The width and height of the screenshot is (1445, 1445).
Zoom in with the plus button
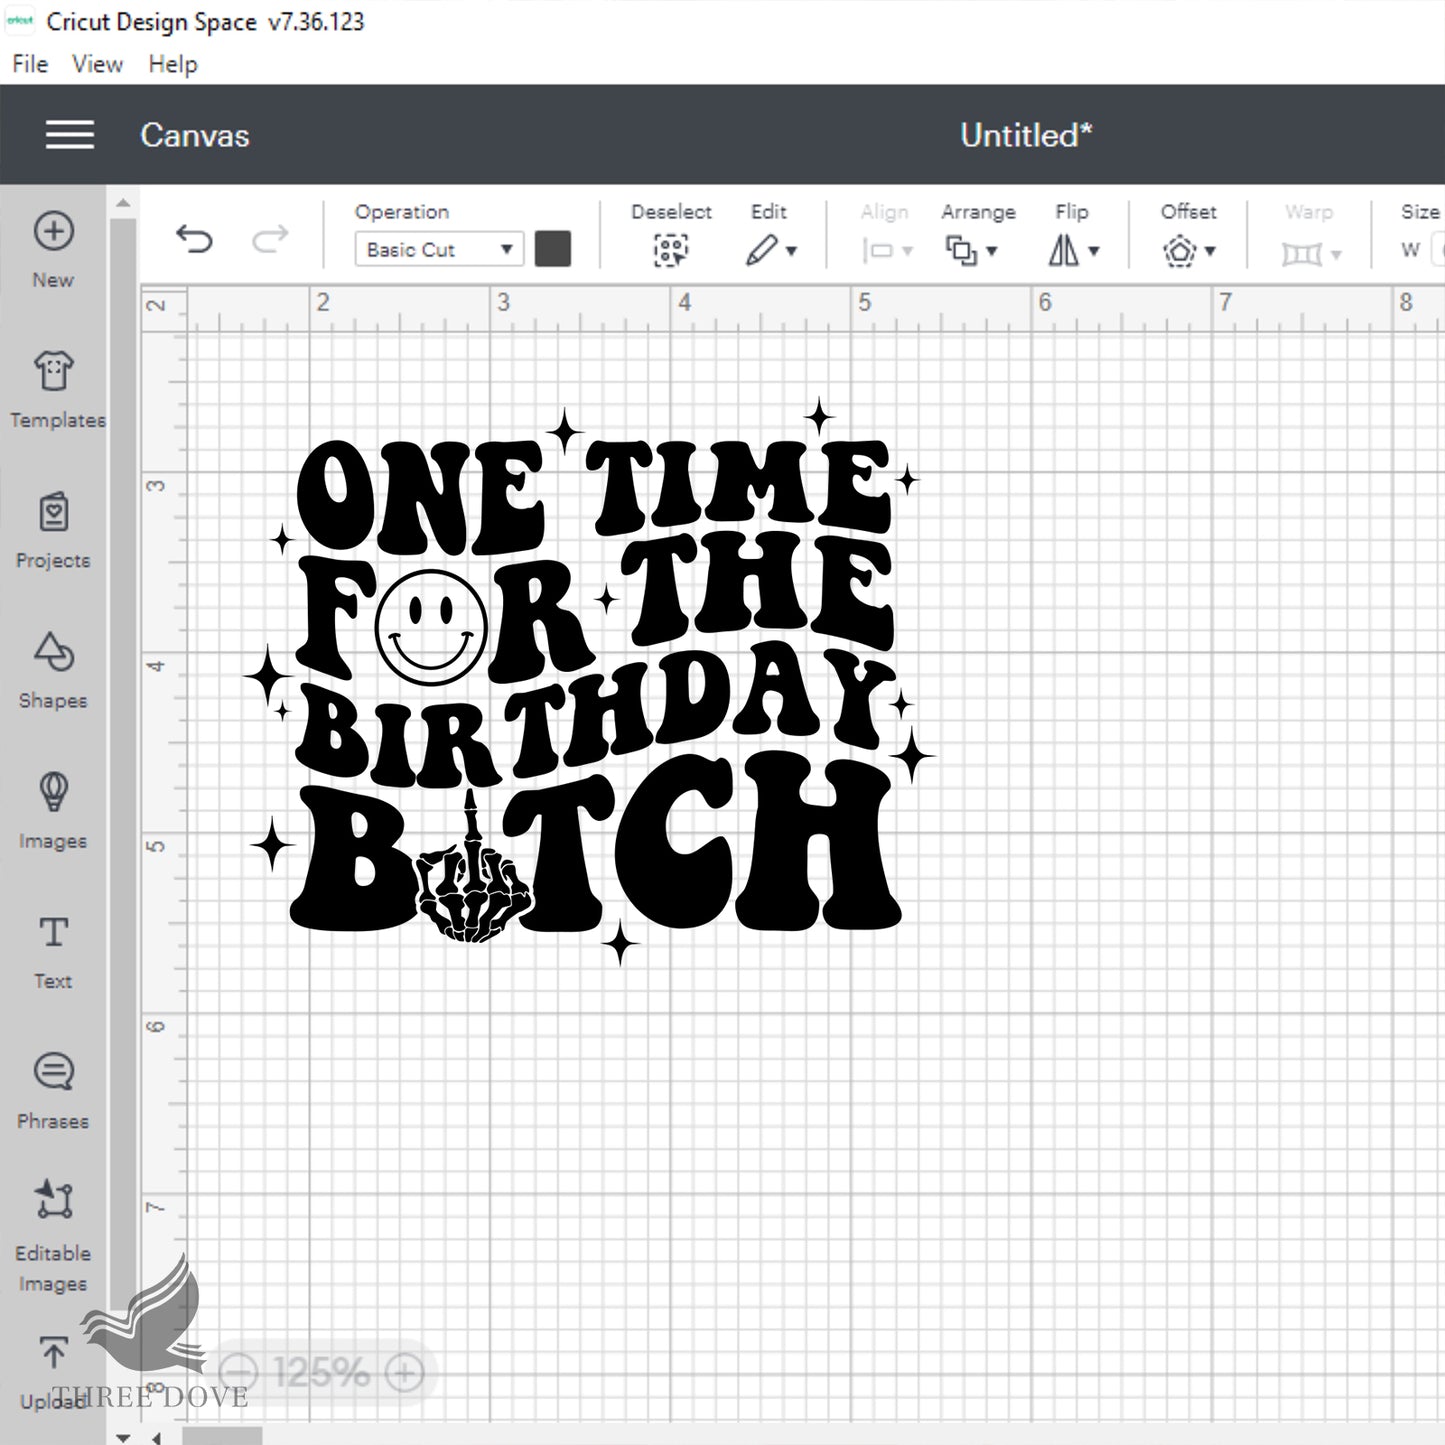pos(404,1372)
